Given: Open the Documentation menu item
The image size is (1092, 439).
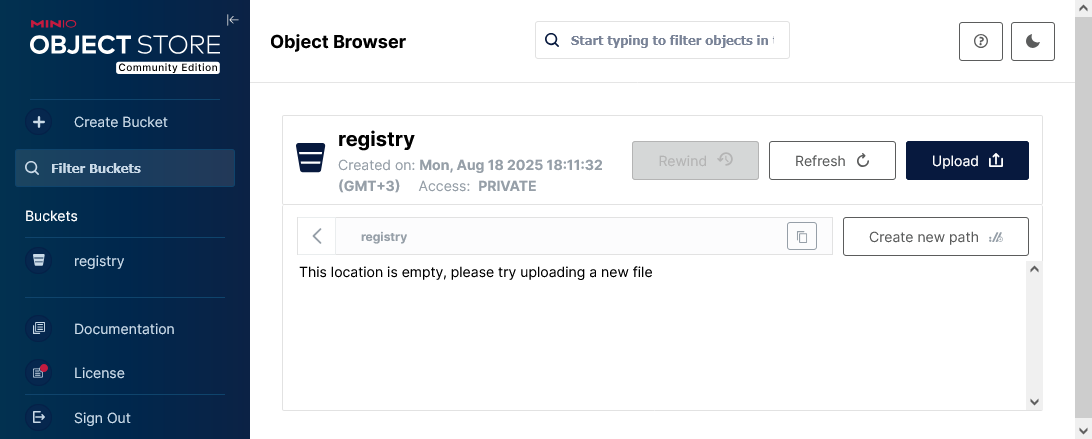Looking at the screenshot, I should pos(124,329).
